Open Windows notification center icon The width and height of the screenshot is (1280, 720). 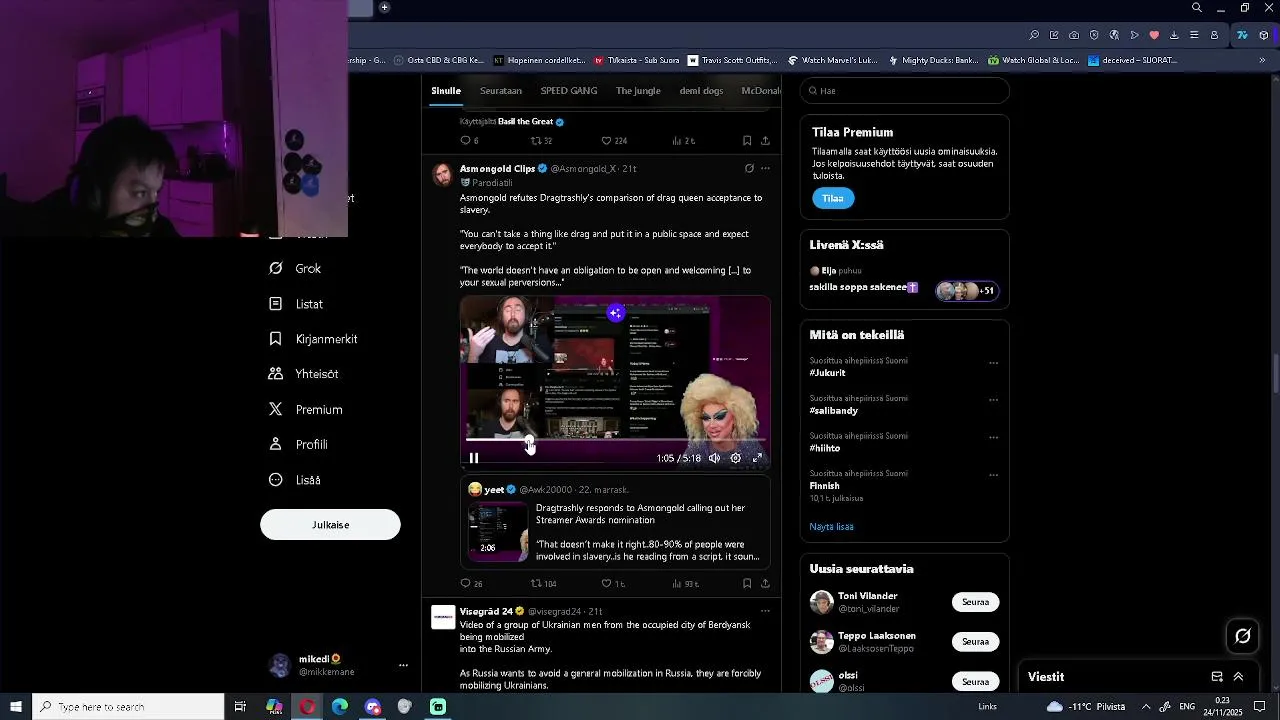point(1259,707)
